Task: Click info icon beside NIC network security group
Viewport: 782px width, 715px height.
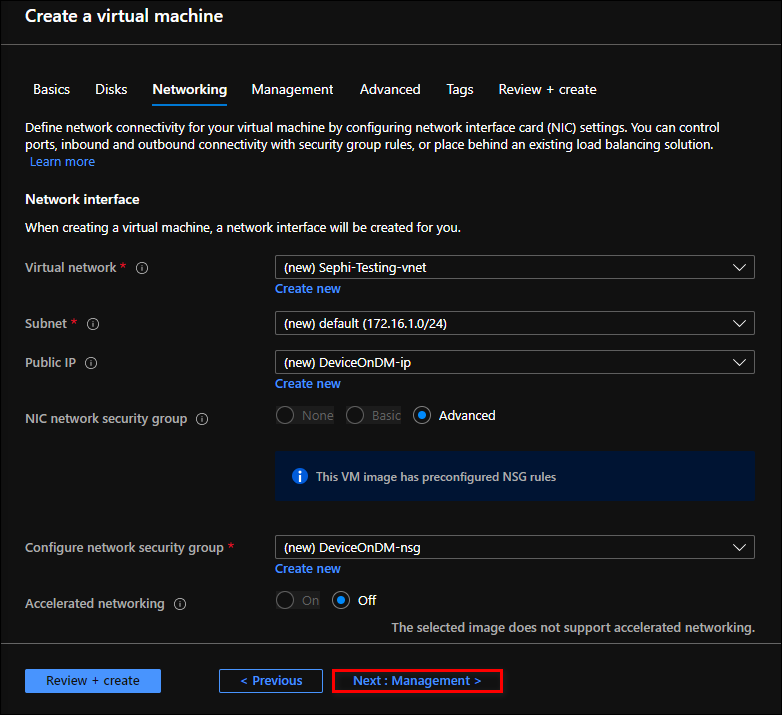Action: tap(202, 419)
